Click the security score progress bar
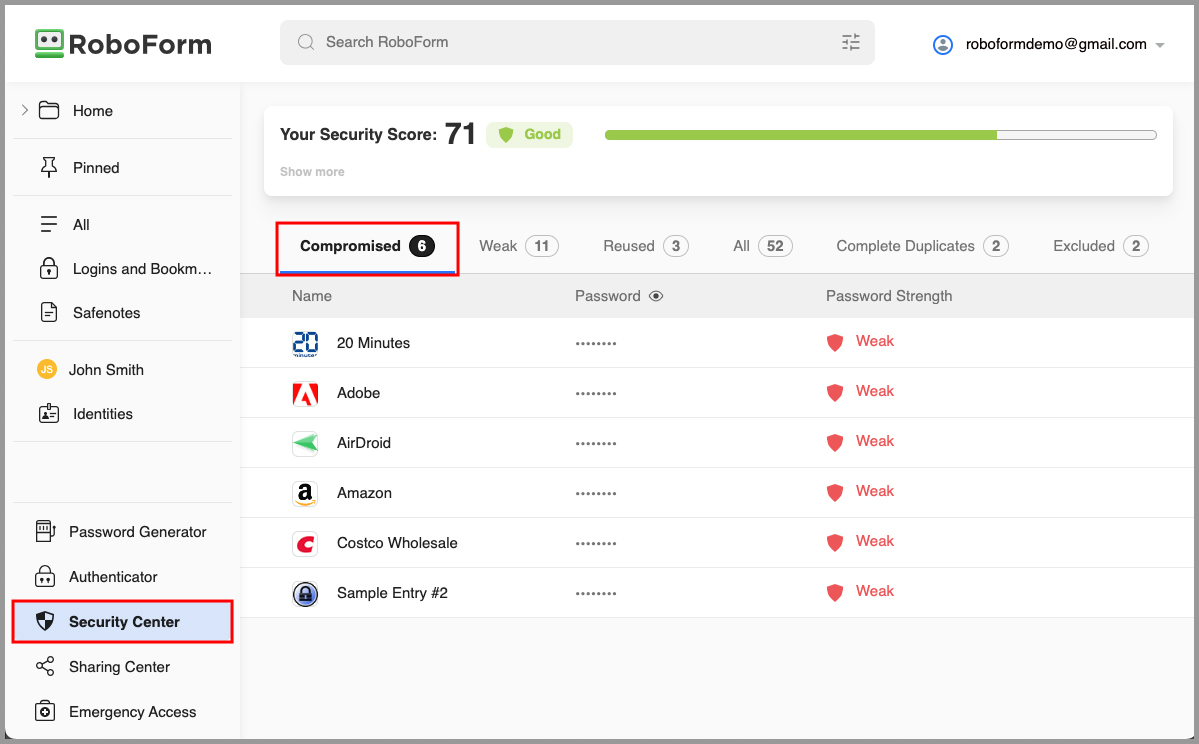Viewport: 1199px width, 744px height. (x=880, y=135)
